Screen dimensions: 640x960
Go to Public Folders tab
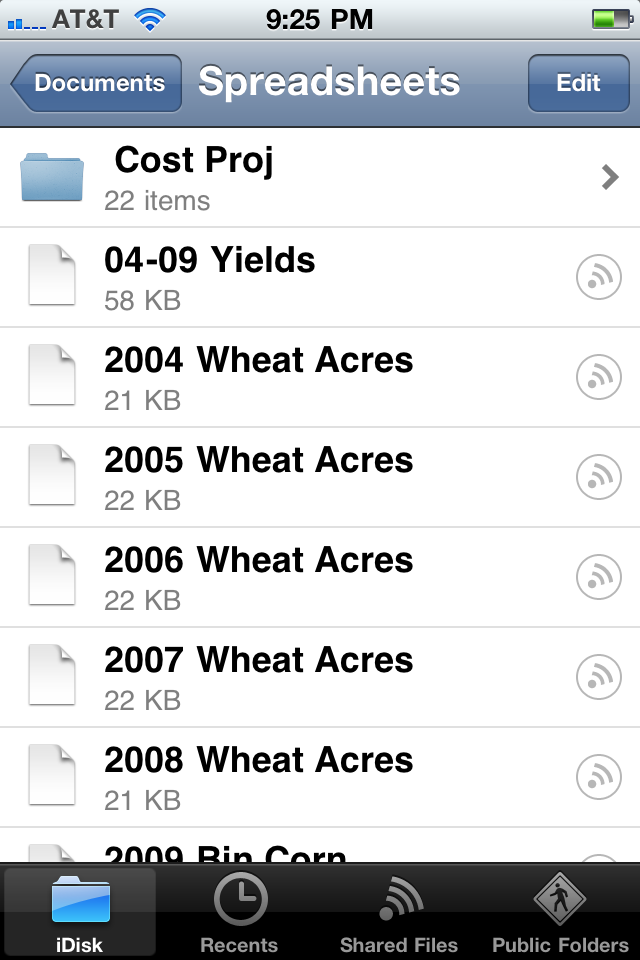pyautogui.click(x=560, y=913)
